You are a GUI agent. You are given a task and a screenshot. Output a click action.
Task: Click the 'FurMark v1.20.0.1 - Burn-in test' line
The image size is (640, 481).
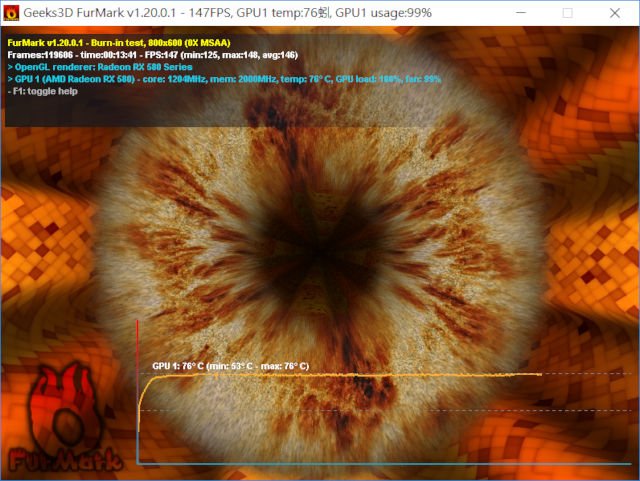click(119, 42)
